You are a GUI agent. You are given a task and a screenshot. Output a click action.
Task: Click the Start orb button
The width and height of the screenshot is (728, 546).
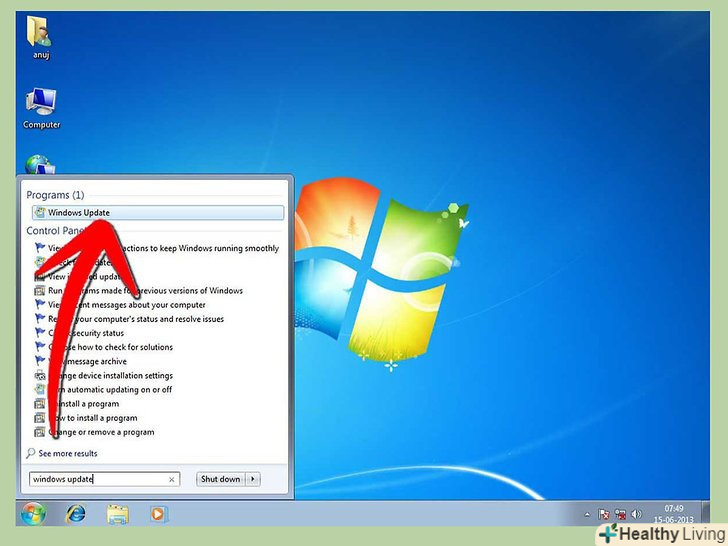tap(33, 514)
